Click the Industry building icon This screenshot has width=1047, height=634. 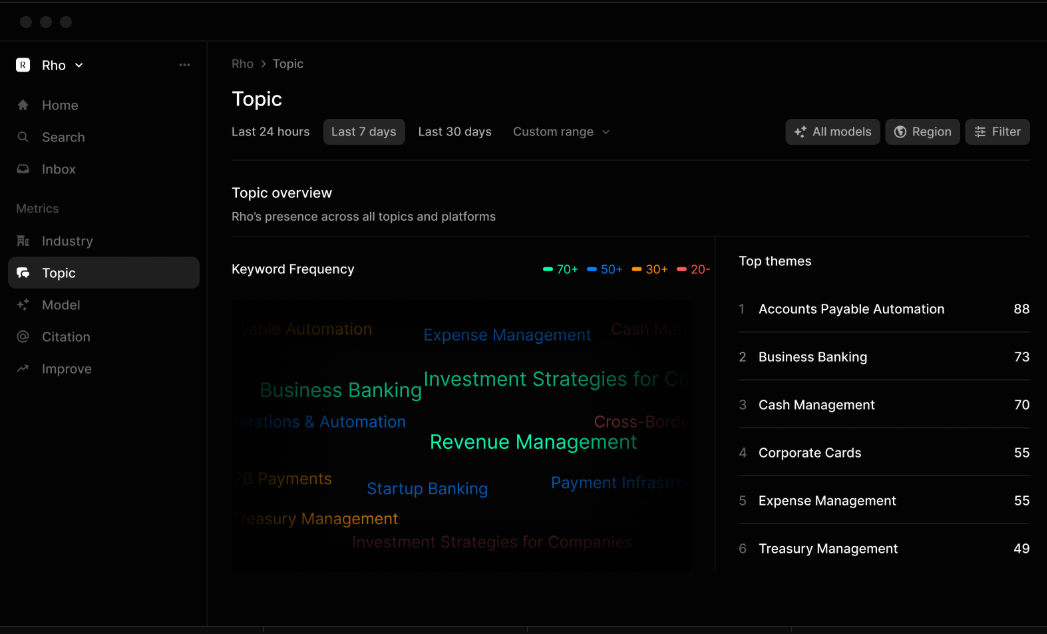[x=23, y=241]
